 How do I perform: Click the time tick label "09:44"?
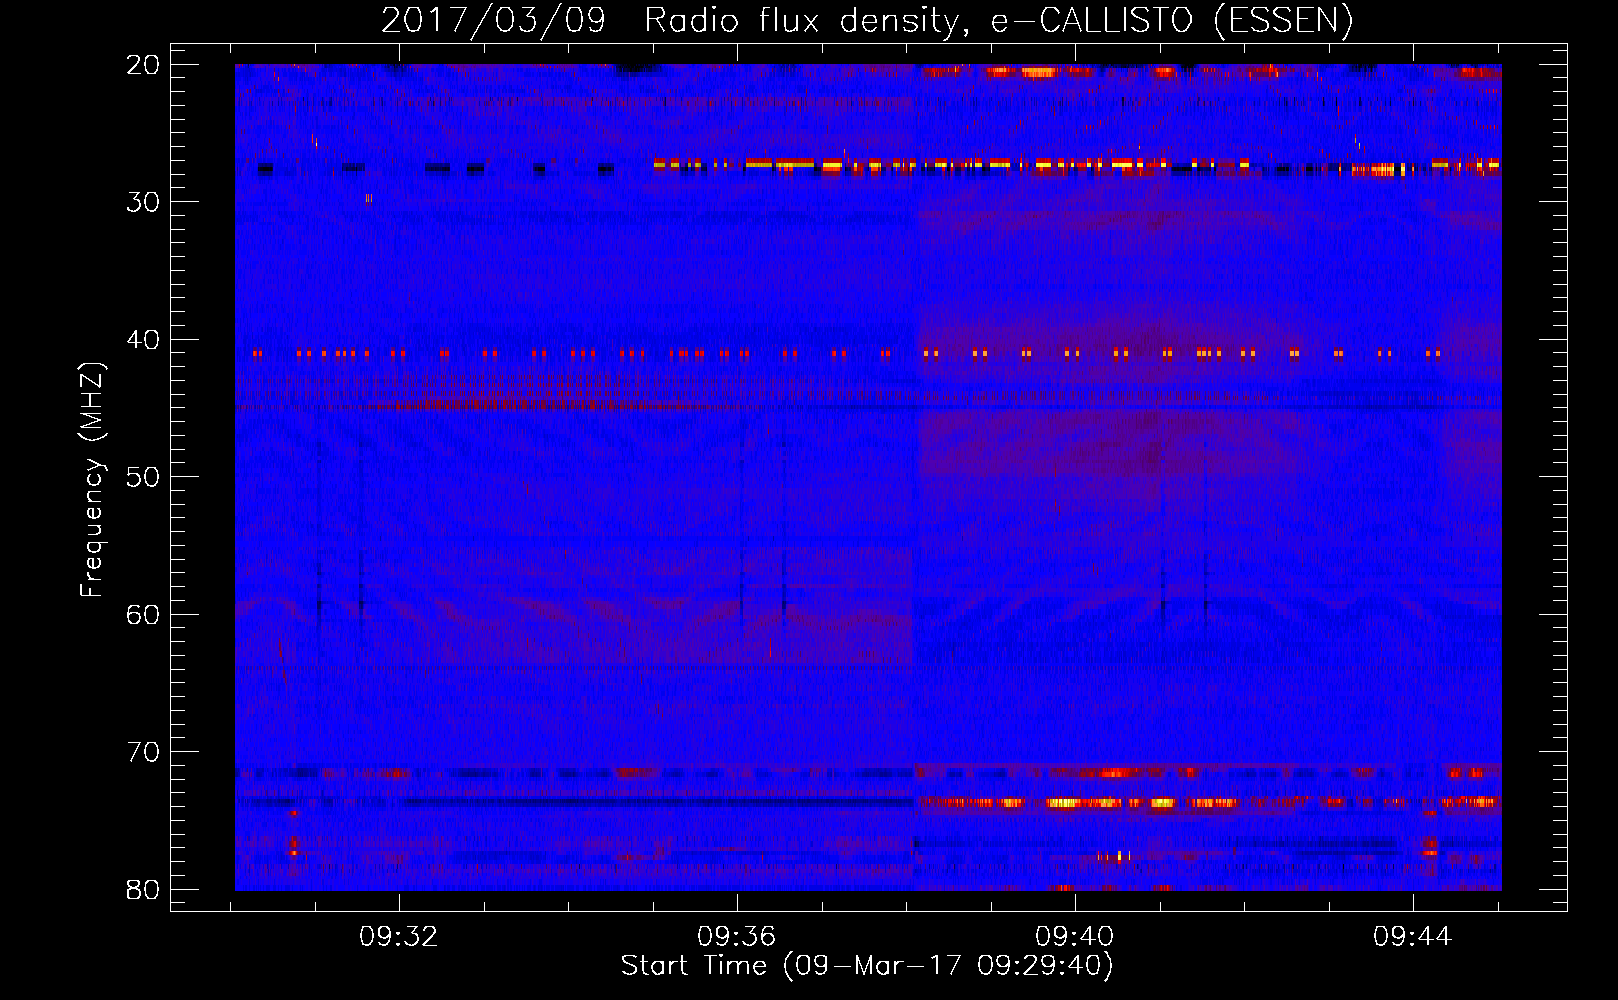tap(1412, 937)
